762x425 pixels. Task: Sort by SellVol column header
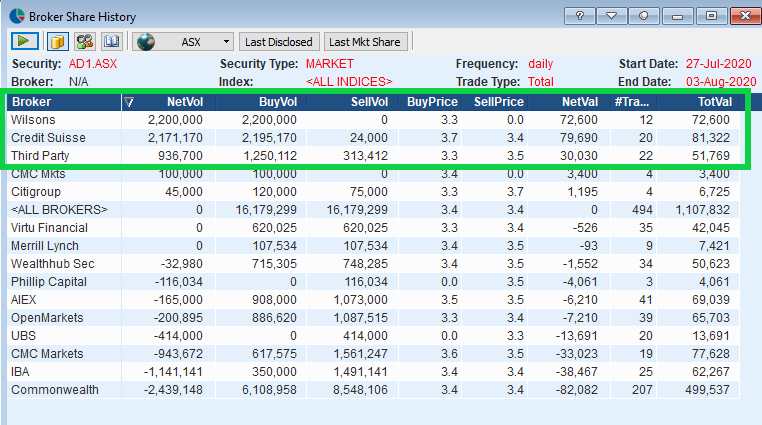(352, 102)
